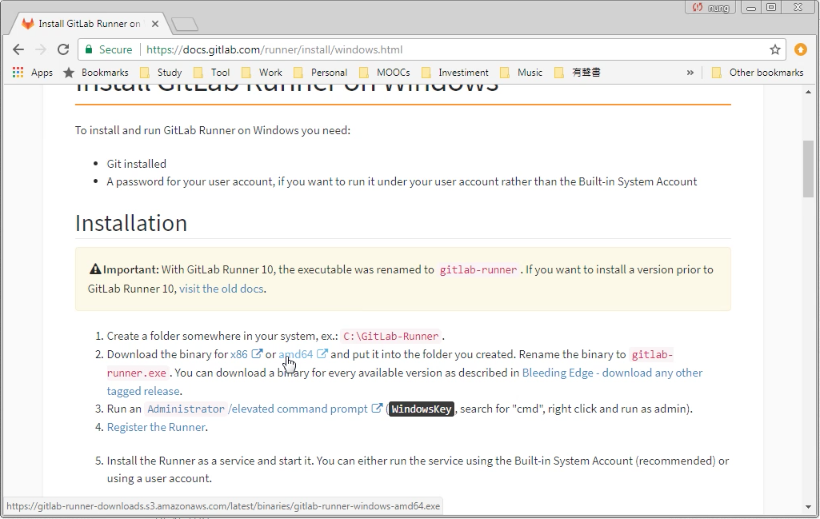Click the scrollbar up arrow

(x=808, y=92)
